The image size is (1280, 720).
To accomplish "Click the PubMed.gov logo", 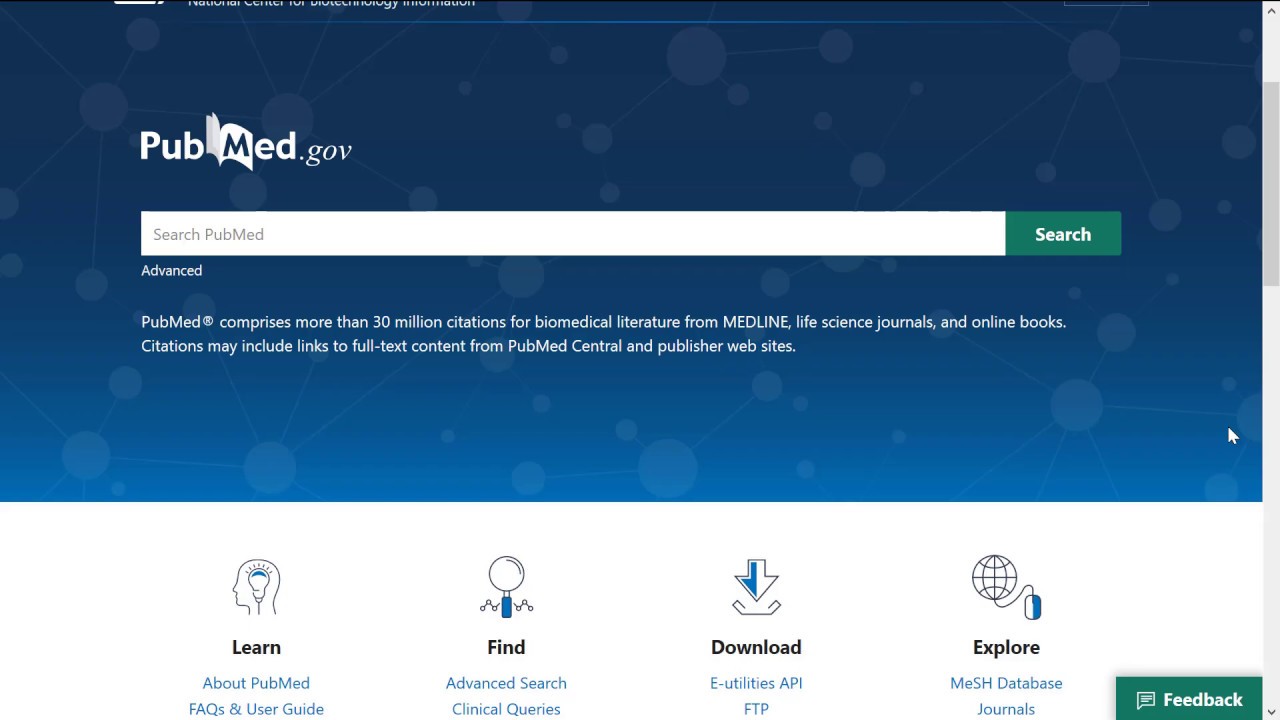I will click(246, 142).
